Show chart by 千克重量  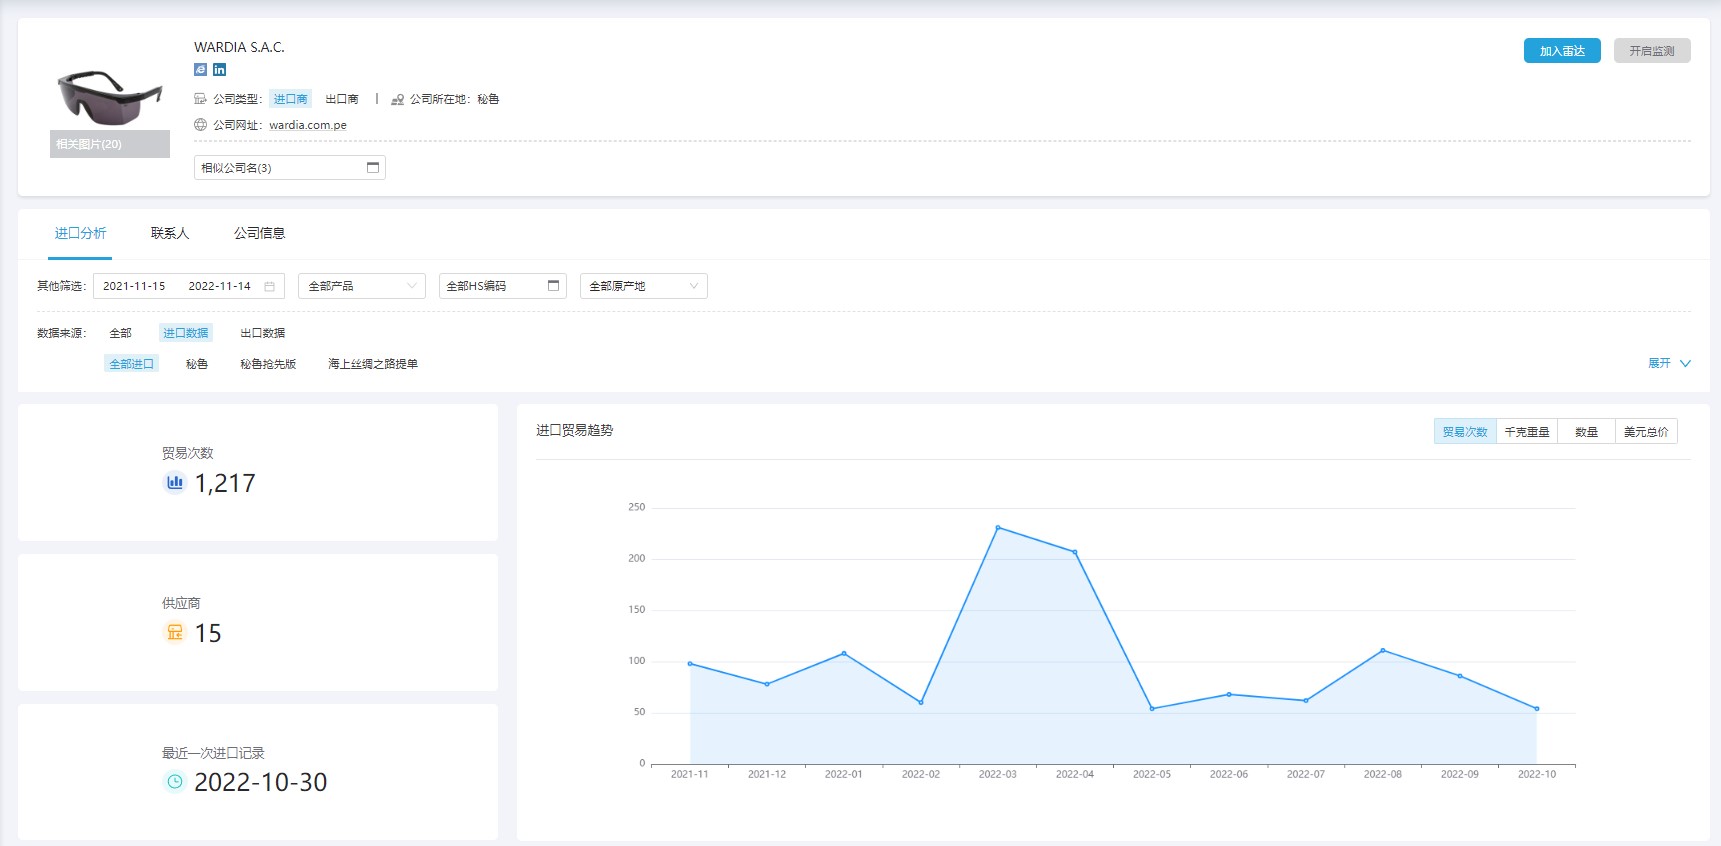pos(1527,432)
